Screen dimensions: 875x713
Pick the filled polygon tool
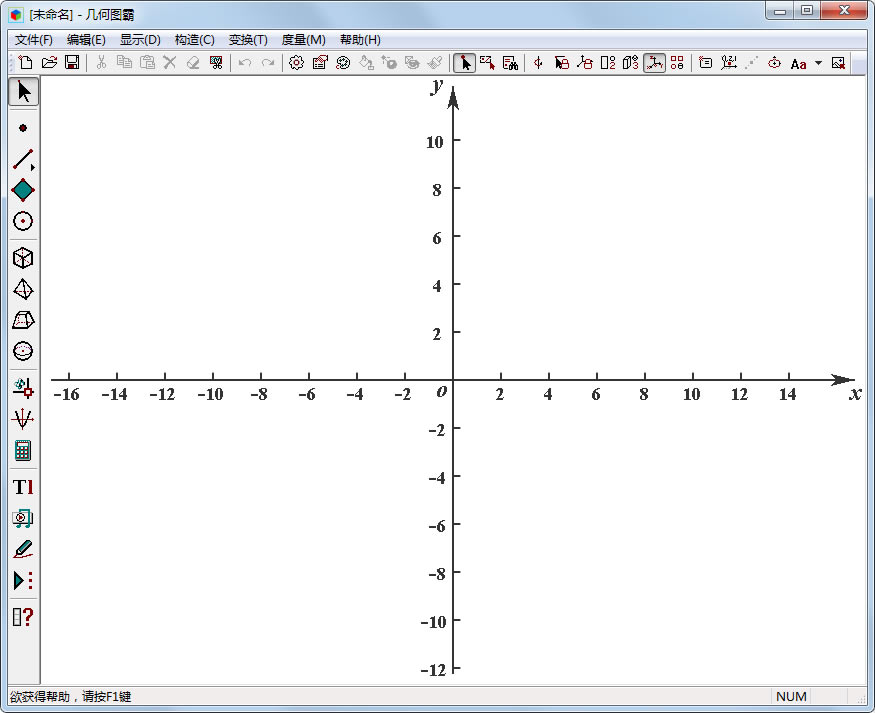23,190
